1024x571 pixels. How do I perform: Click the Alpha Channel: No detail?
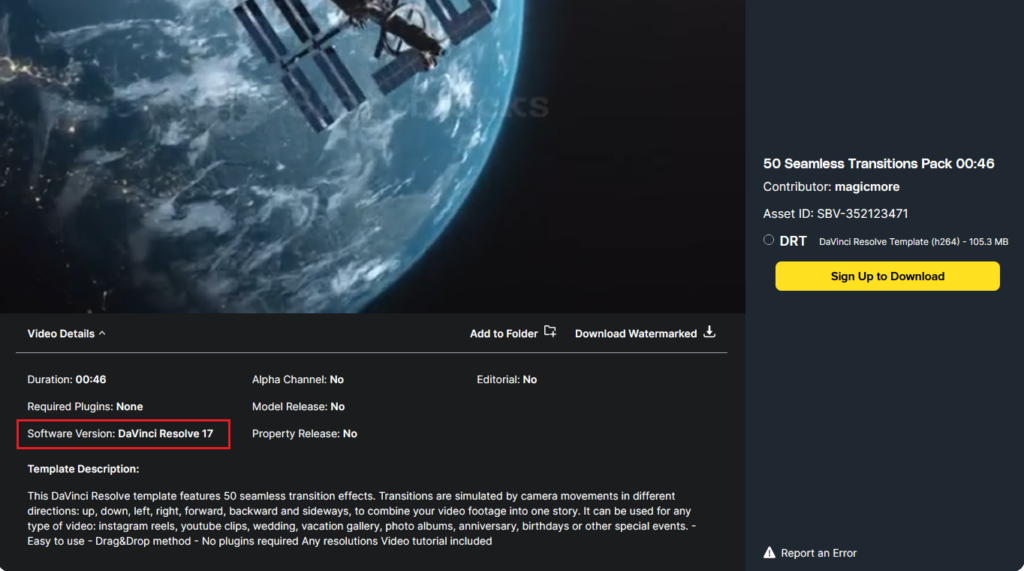(298, 380)
